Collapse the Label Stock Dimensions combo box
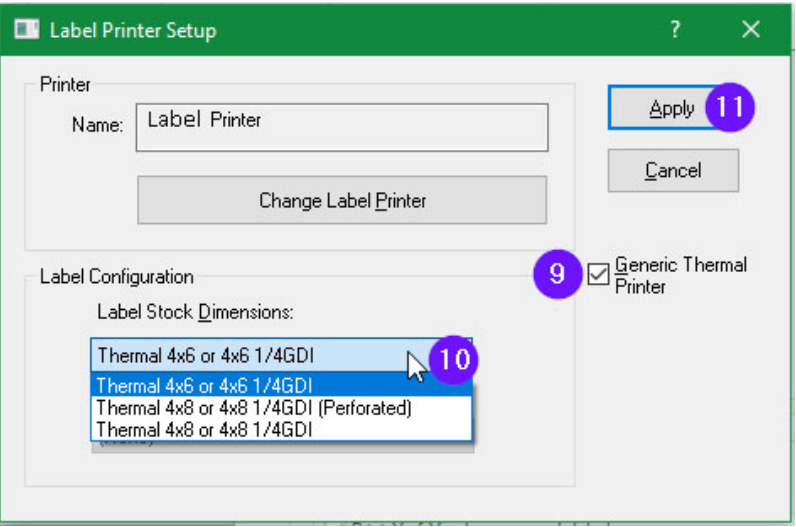 281,355
